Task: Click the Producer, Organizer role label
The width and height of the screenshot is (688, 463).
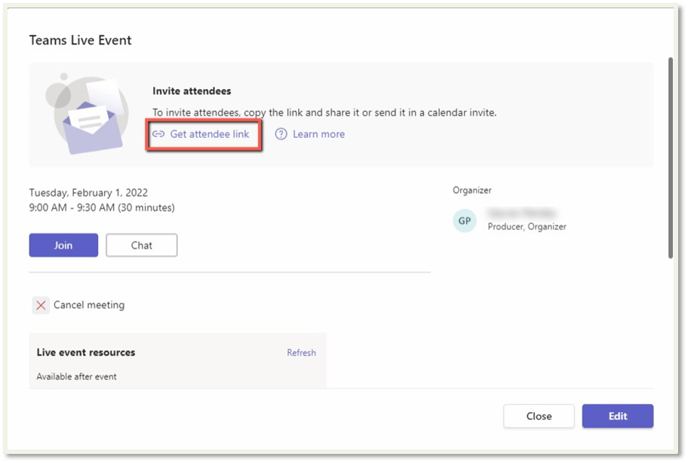Action: pos(526,227)
